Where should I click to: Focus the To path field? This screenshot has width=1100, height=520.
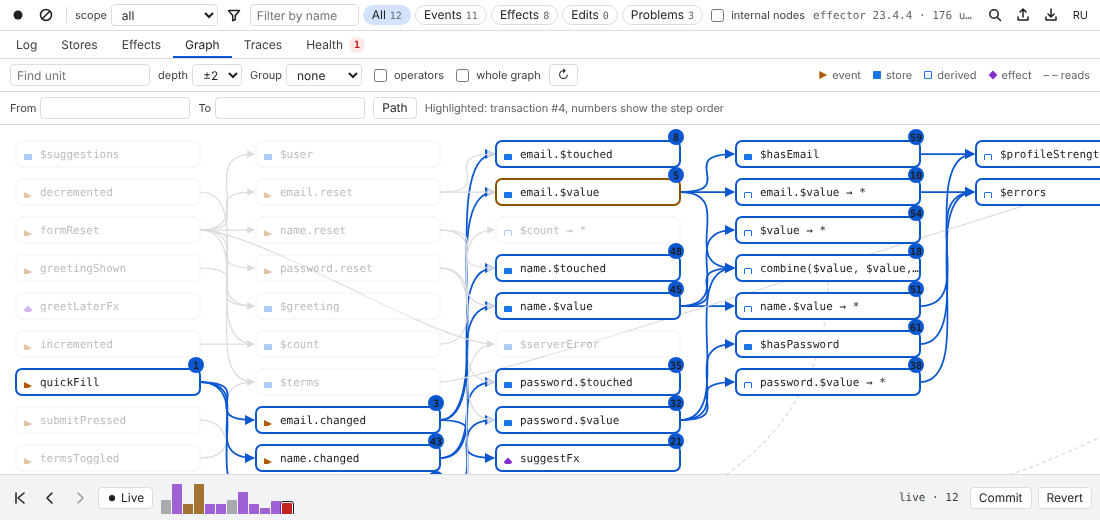pos(290,108)
